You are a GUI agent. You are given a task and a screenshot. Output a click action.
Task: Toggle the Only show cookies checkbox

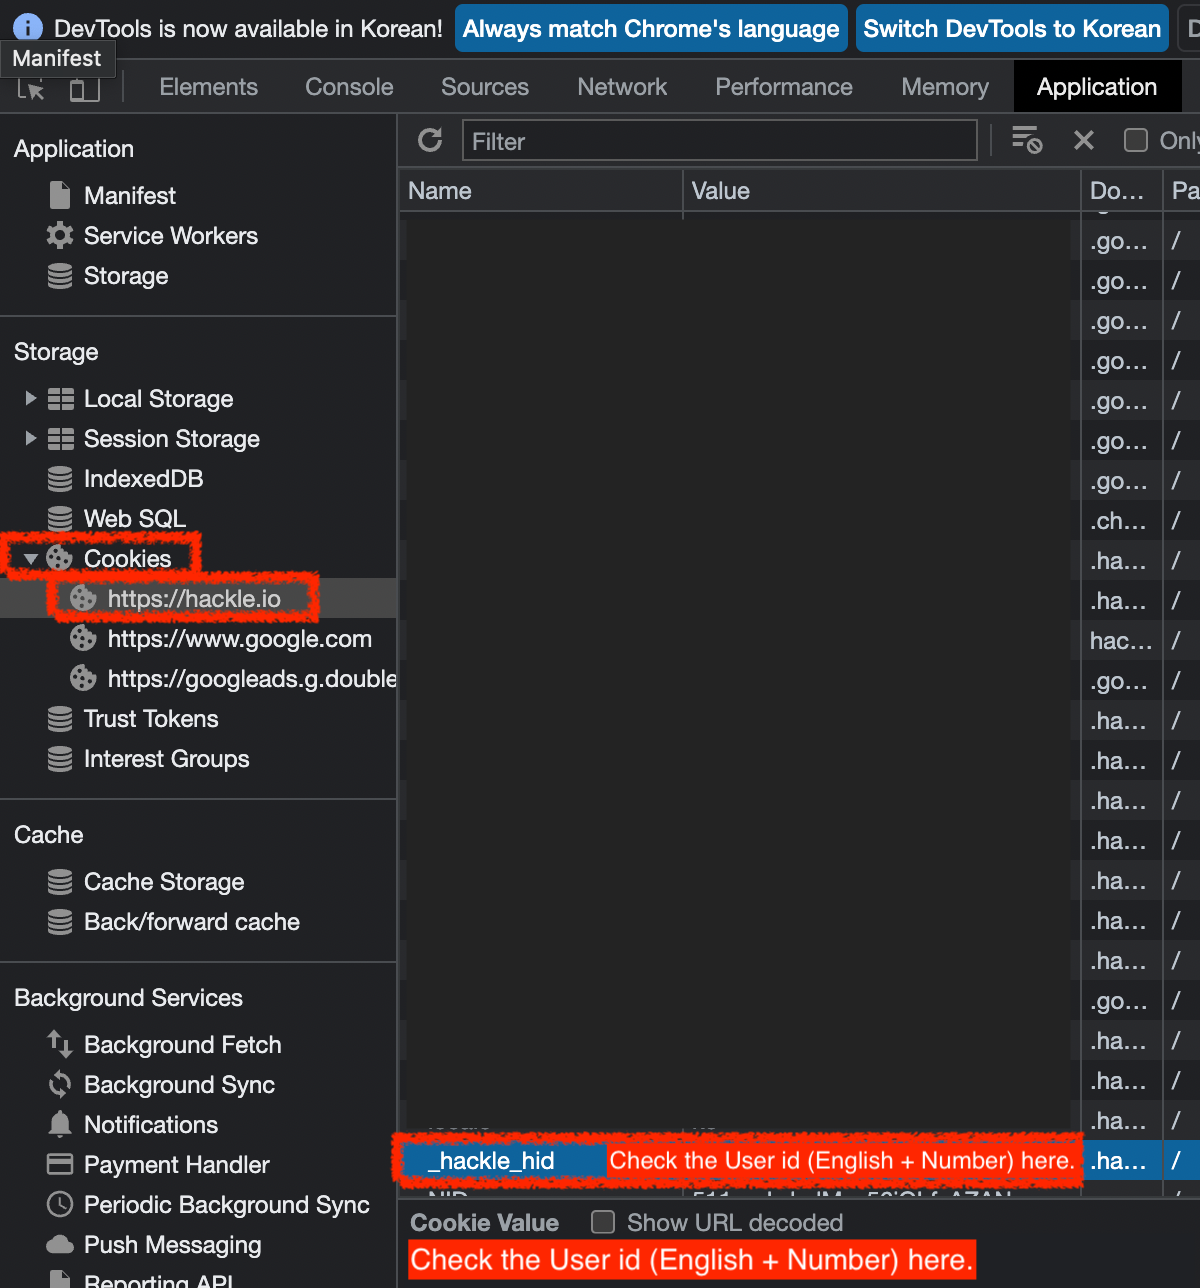(1136, 140)
